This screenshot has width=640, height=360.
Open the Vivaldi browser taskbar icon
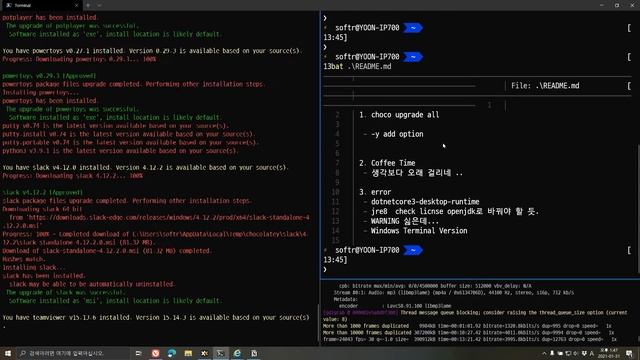pos(156,353)
